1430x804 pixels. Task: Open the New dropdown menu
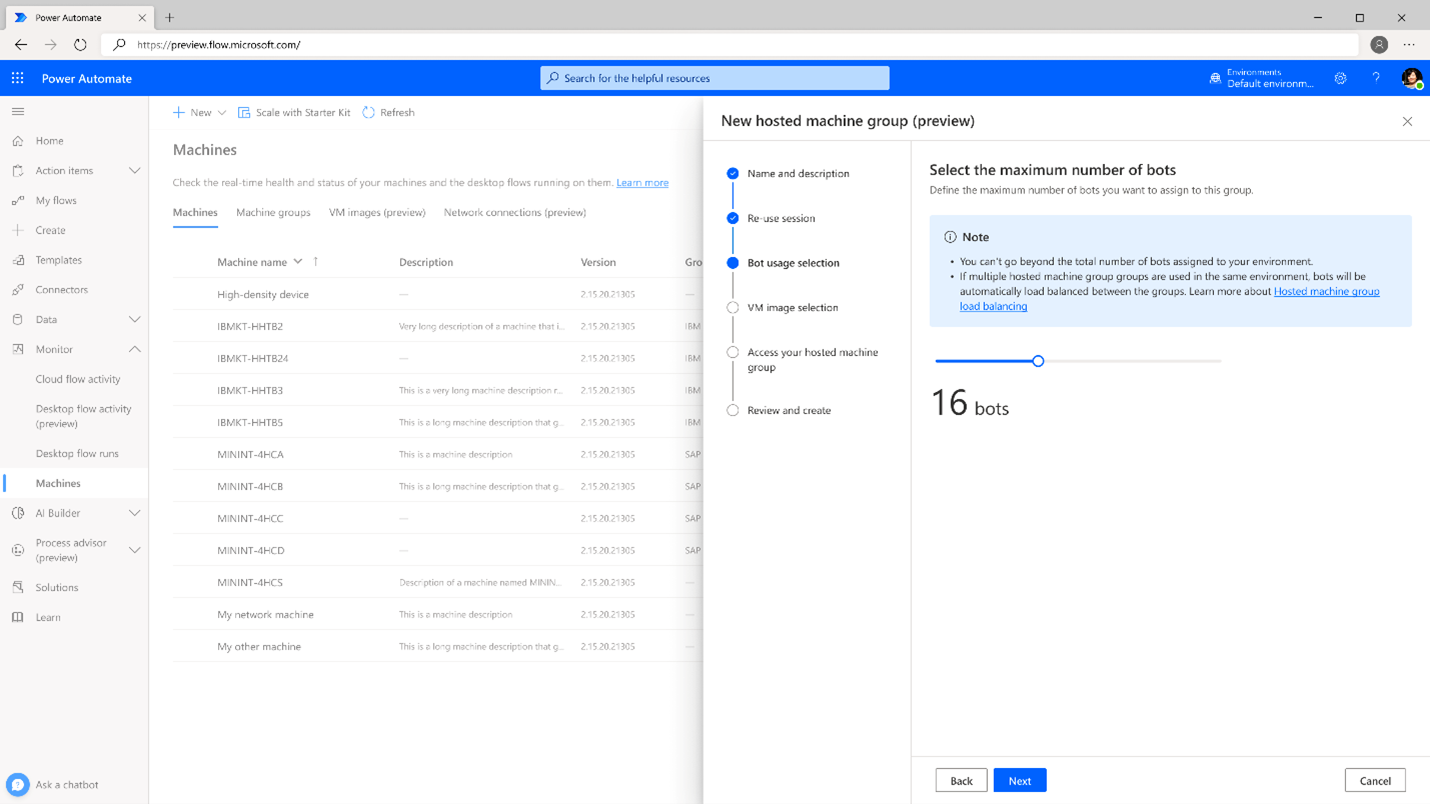coord(199,112)
